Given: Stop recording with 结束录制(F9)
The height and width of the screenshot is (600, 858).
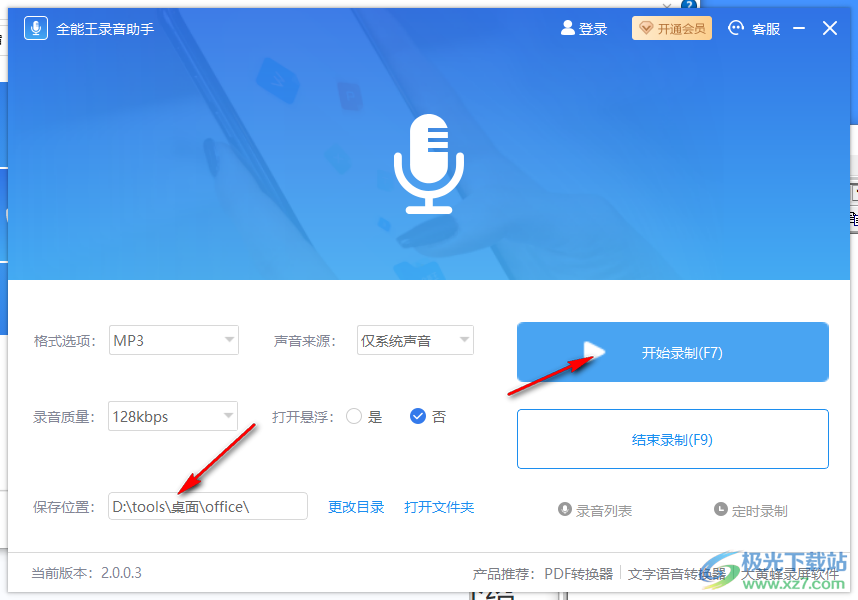Looking at the screenshot, I should coord(672,439).
